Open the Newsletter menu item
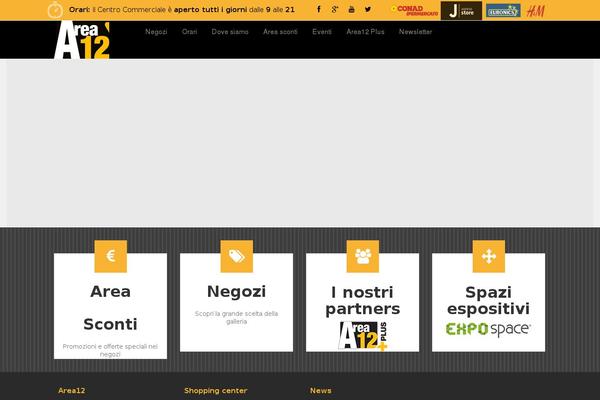 coord(415,32)
